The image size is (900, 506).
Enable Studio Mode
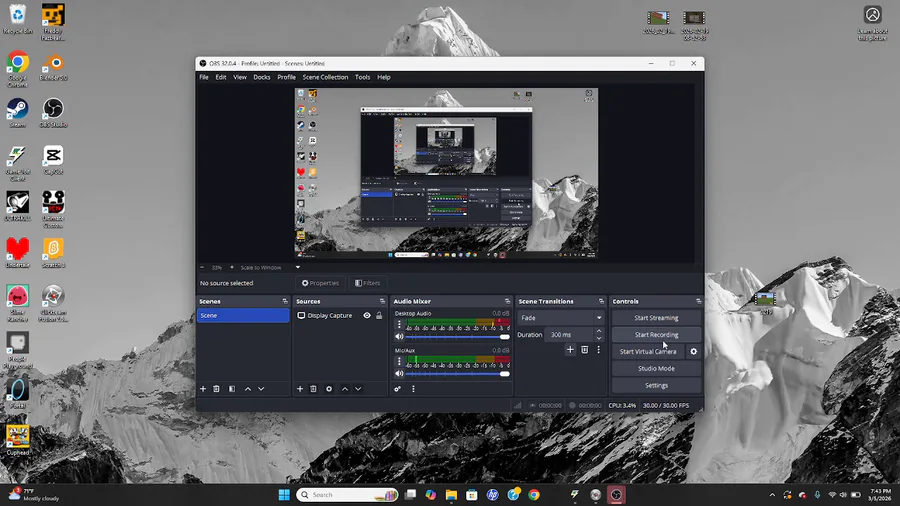(x=656, y=368)
